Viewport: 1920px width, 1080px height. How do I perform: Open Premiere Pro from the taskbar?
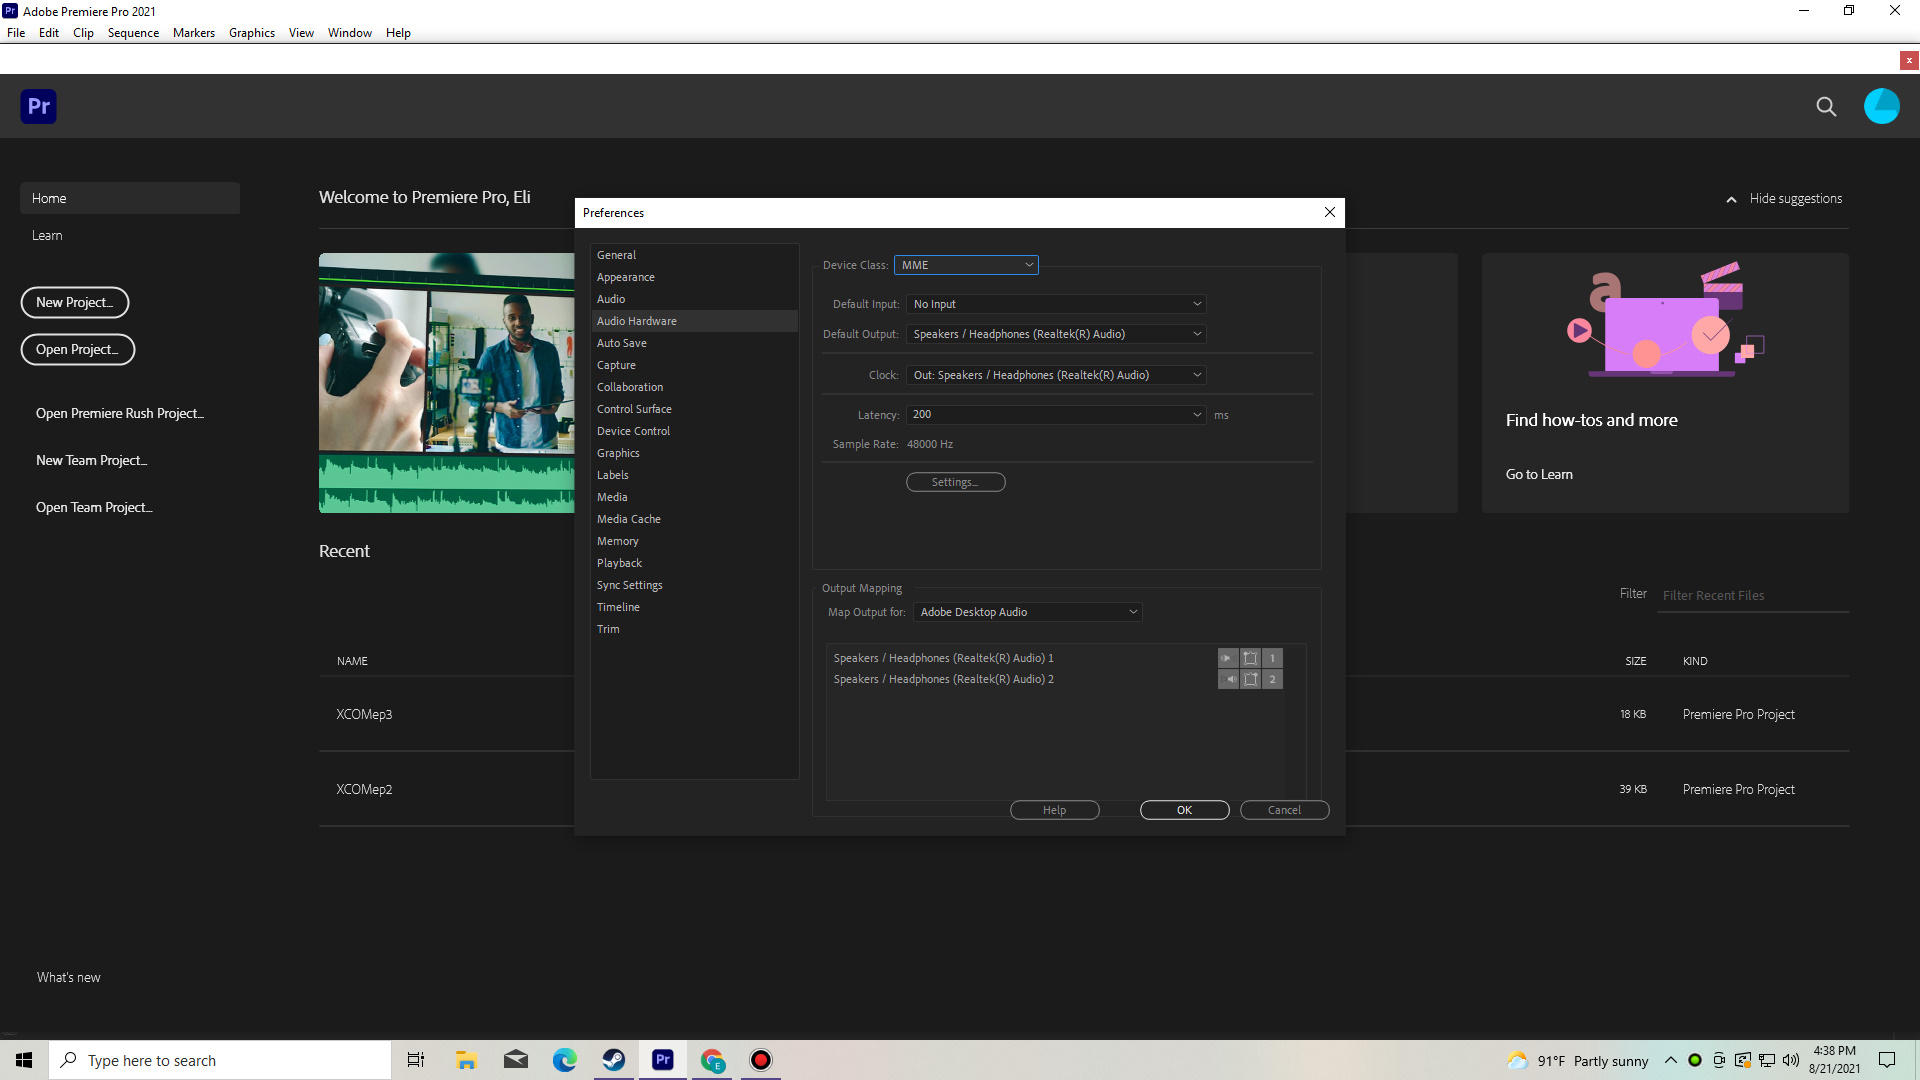click(662, 1059)
